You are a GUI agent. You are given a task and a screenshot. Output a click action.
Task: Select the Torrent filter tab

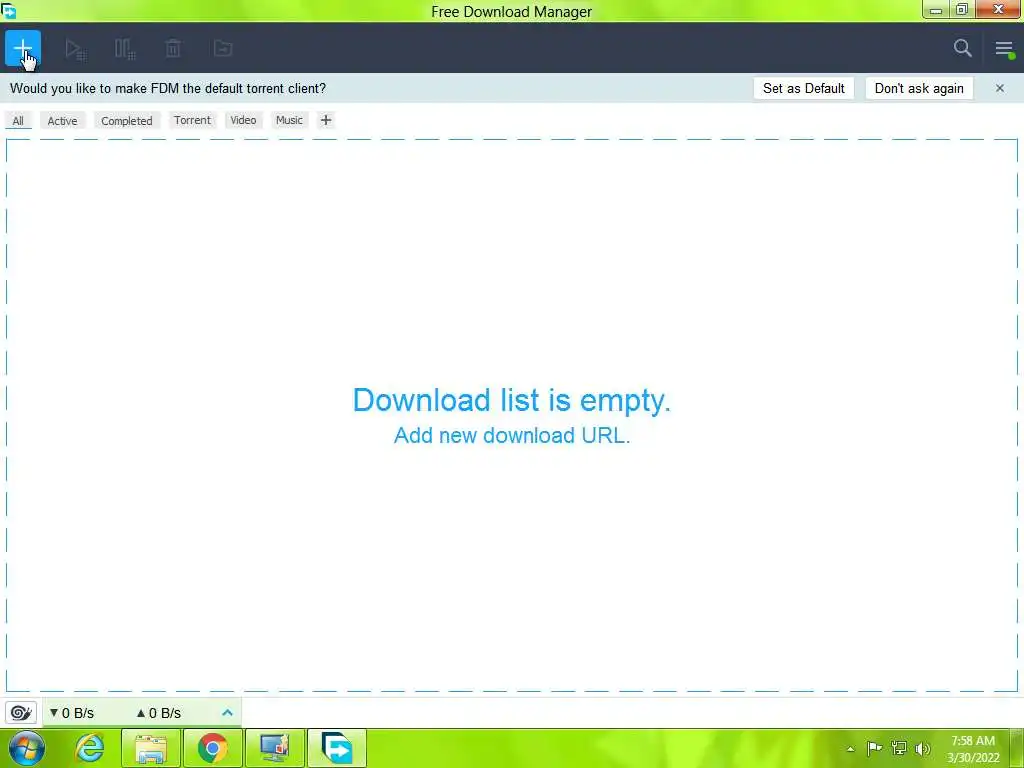tap(193, 120)
